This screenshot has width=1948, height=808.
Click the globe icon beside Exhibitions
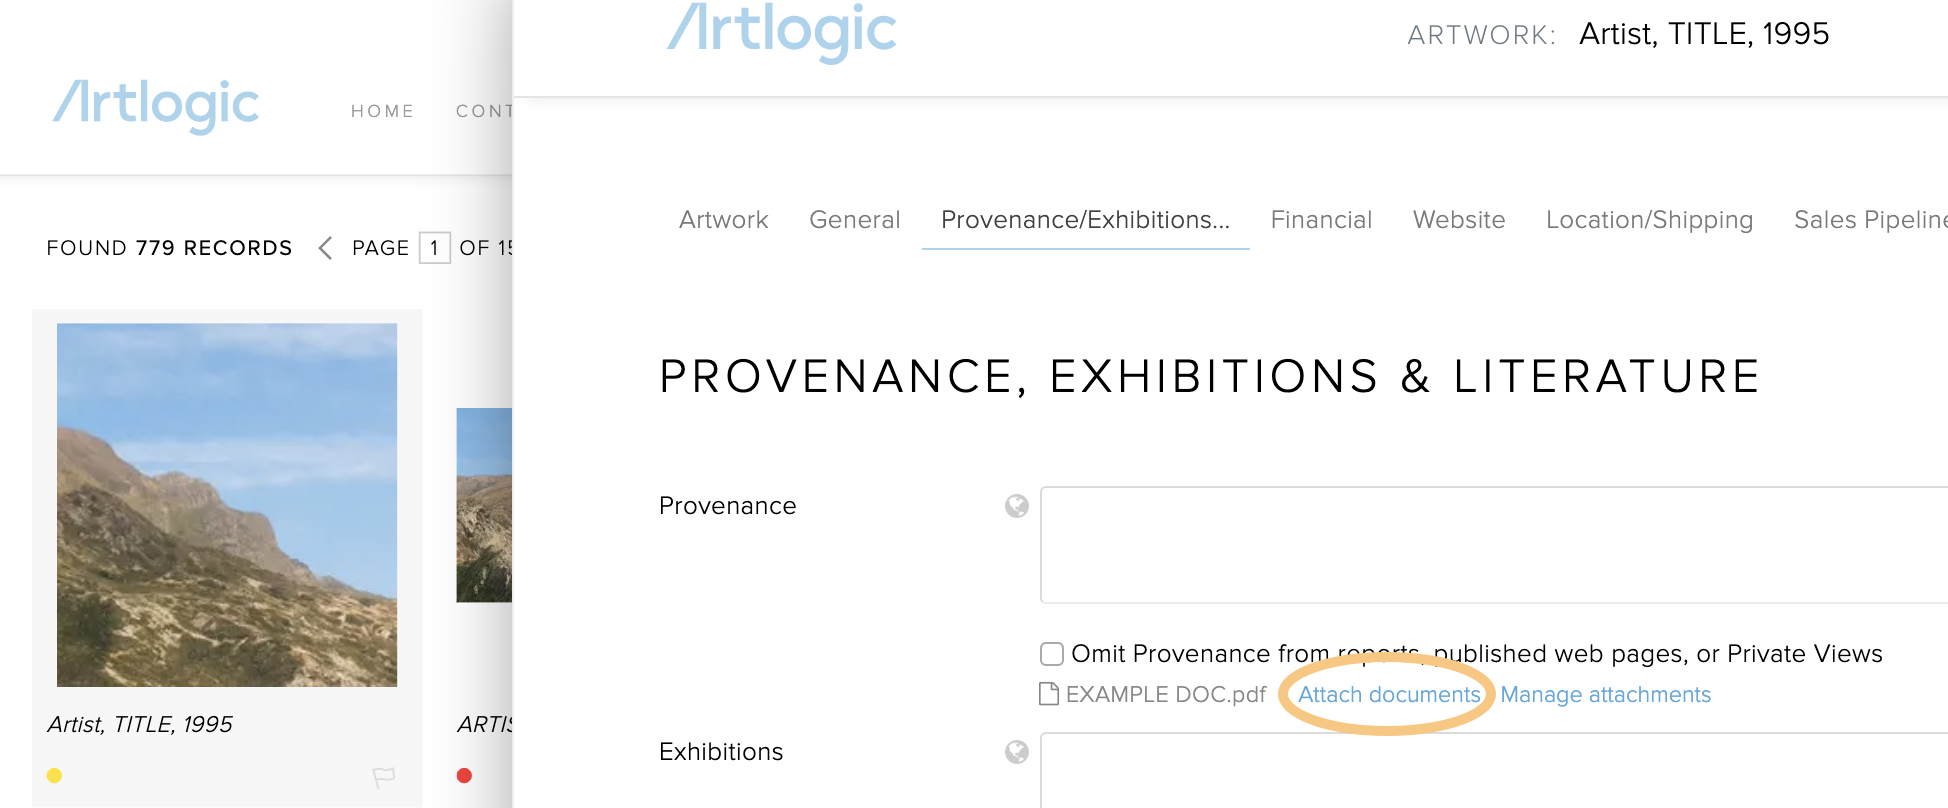click(x=1017, y=752)
